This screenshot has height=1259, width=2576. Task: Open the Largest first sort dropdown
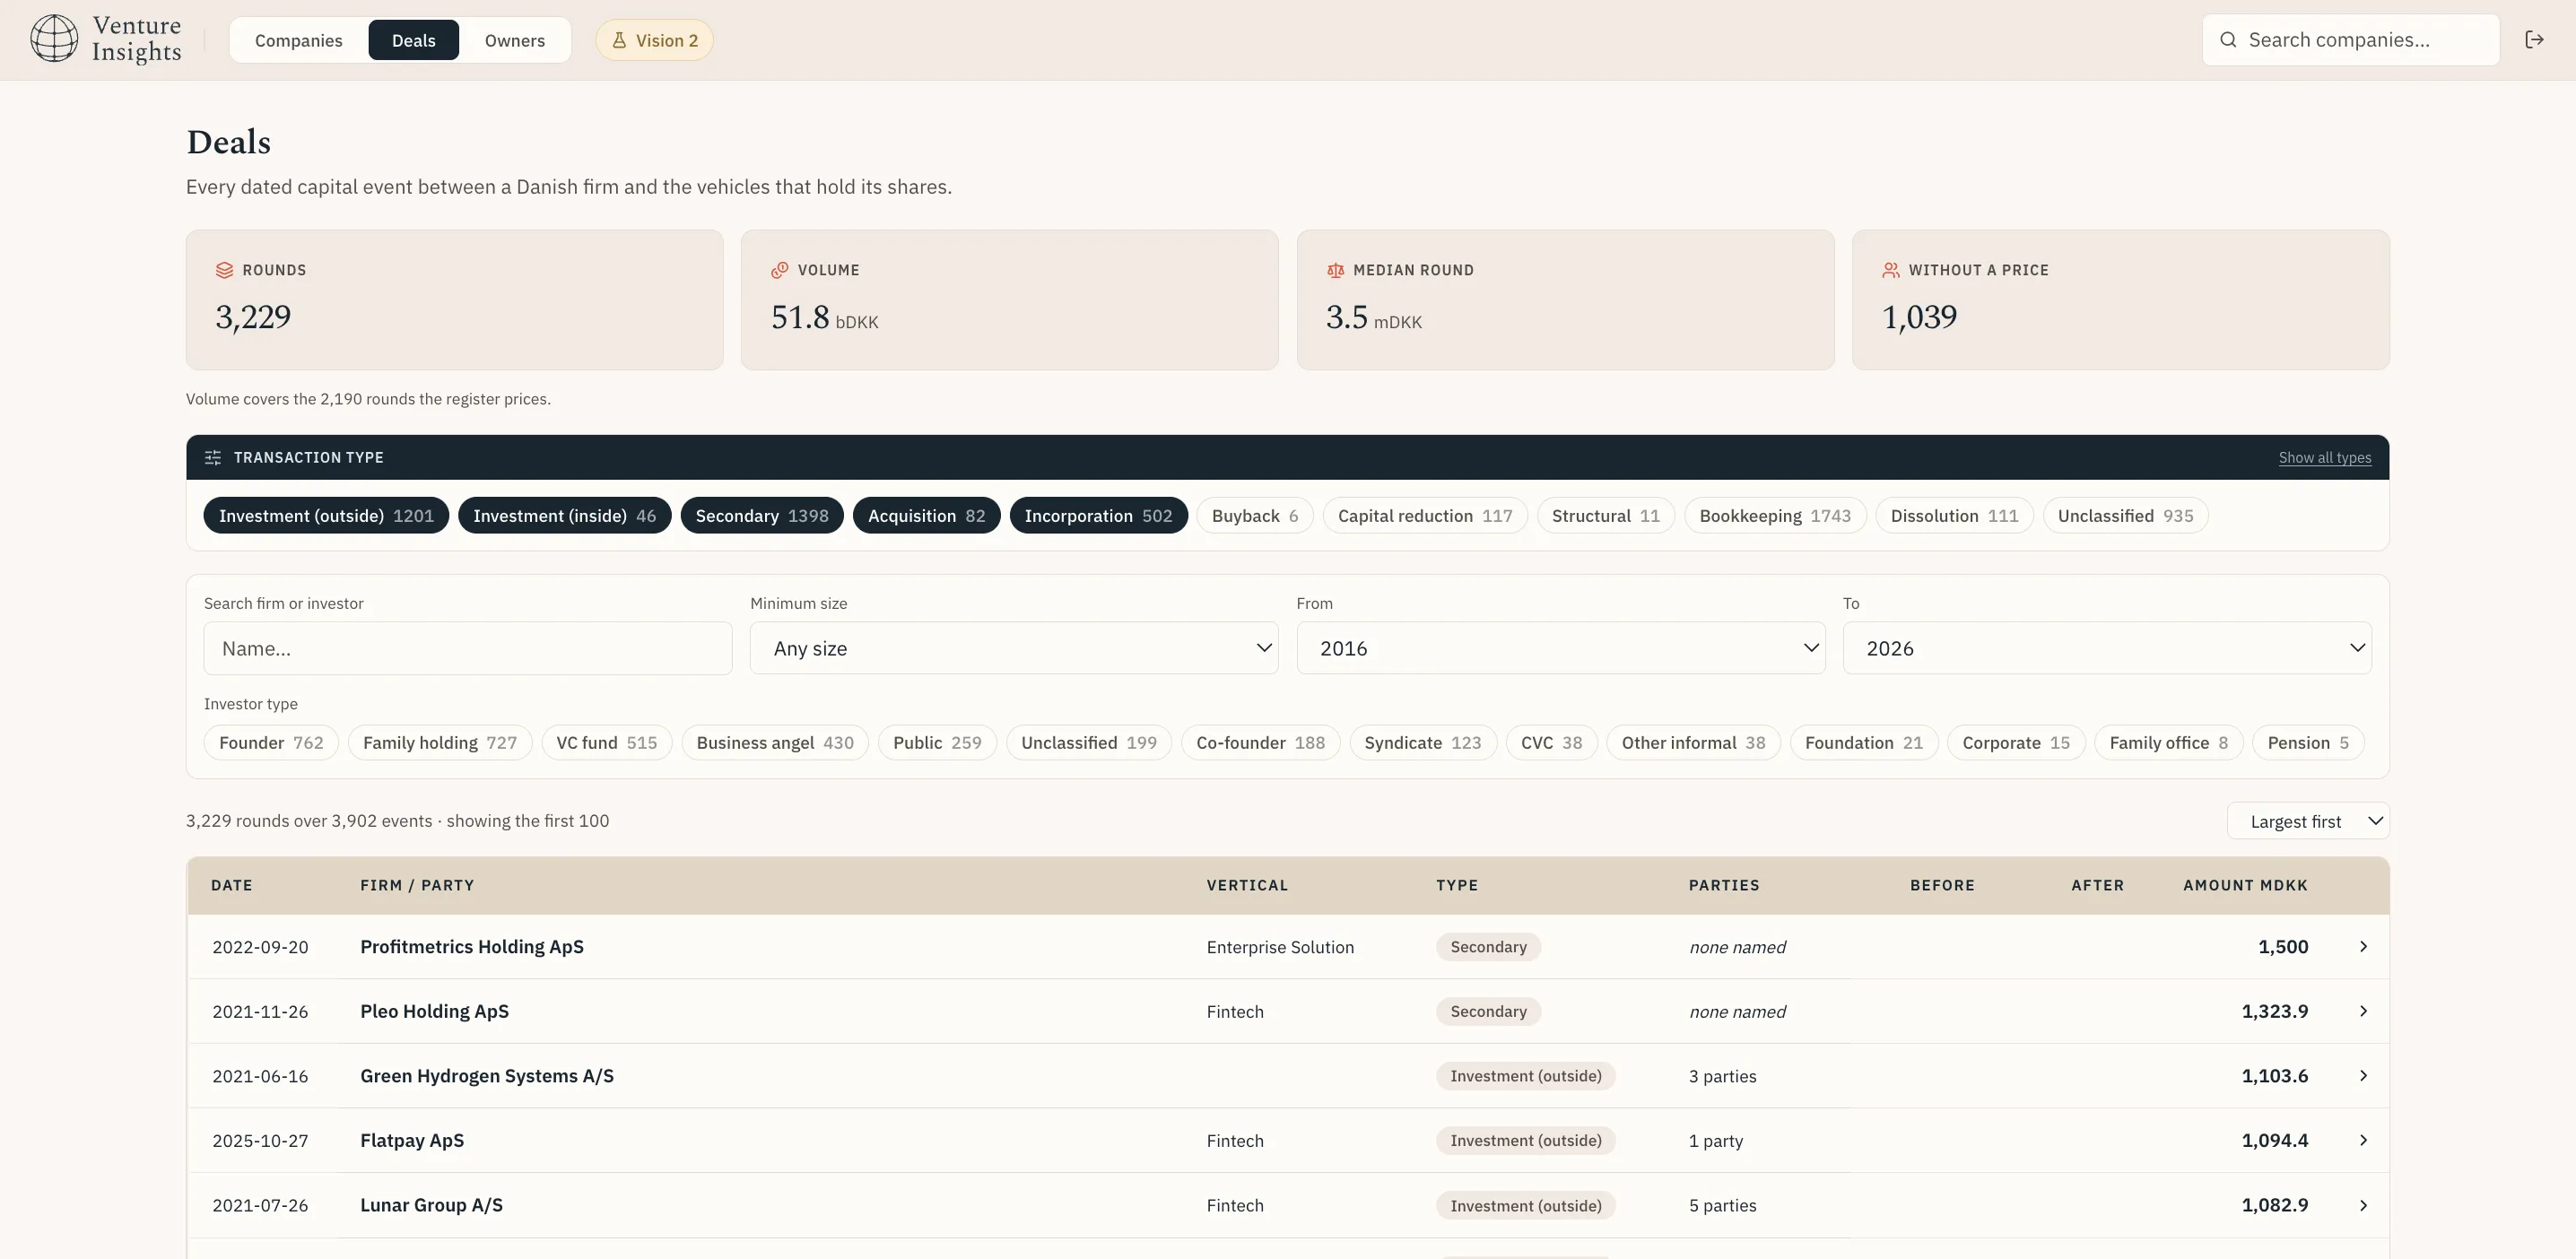click(x=2308, y=821)
